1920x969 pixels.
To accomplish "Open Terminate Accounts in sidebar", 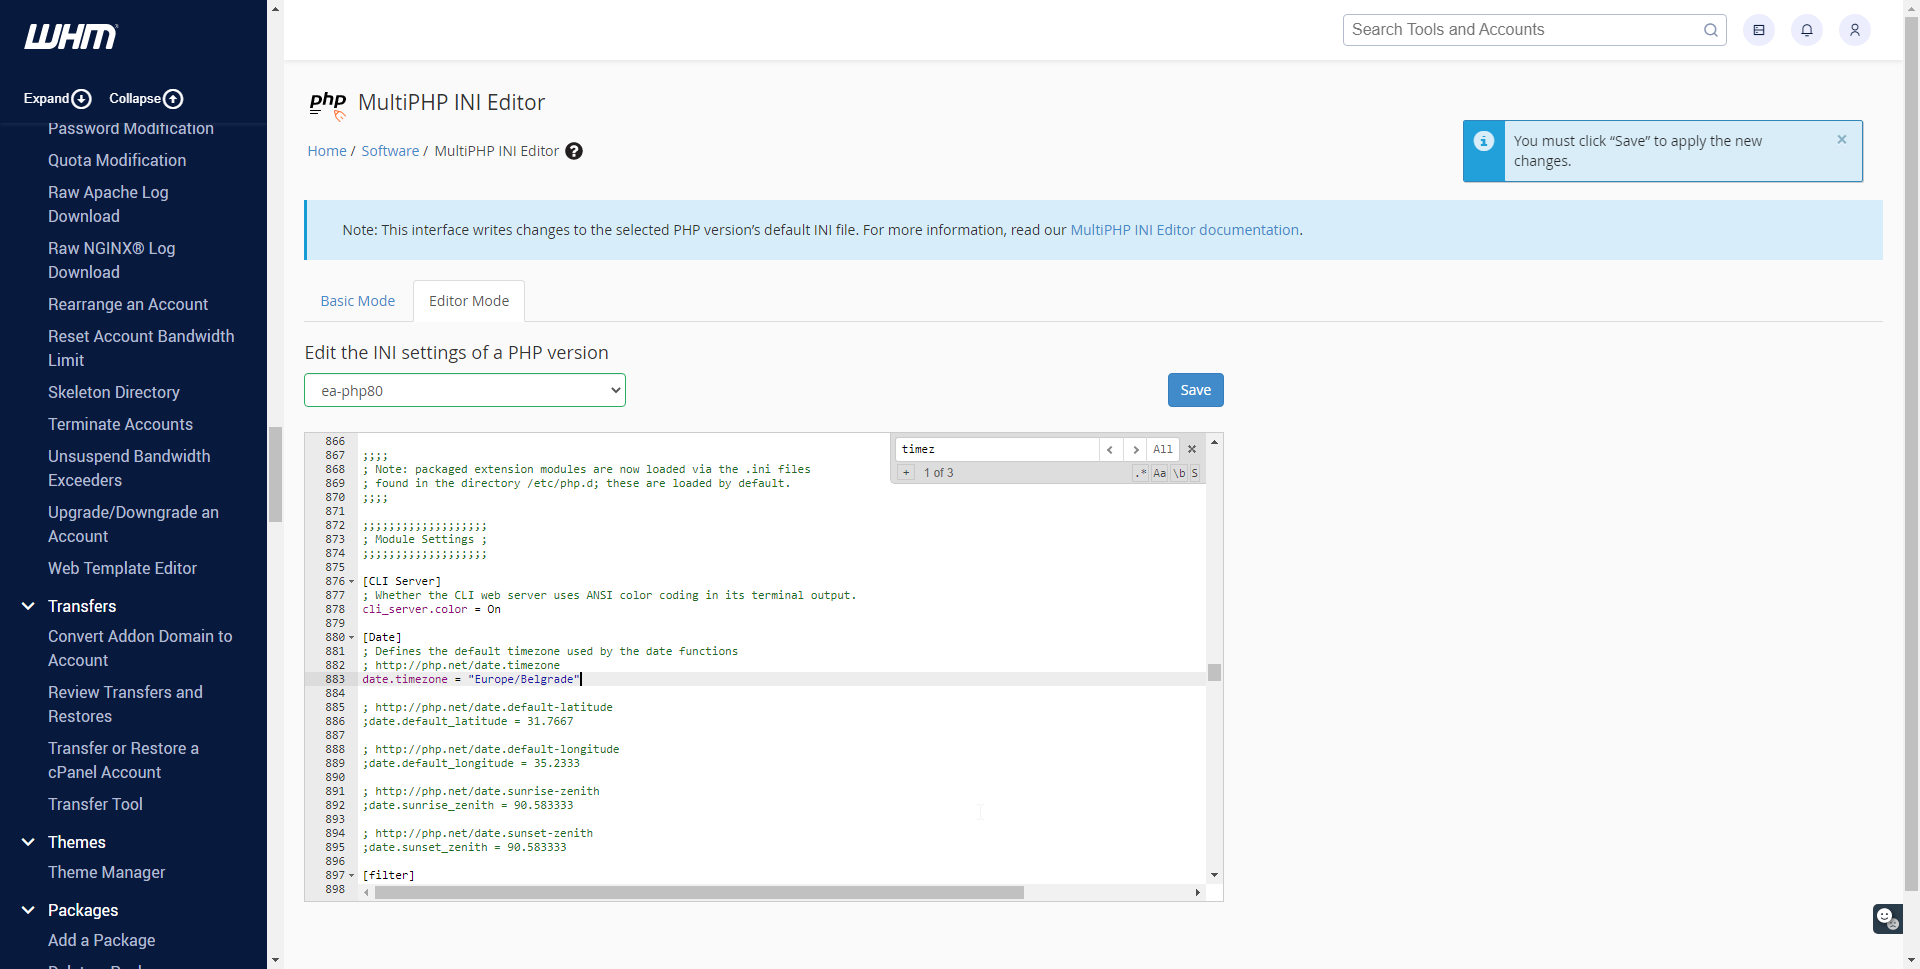I will coord(120,424).
